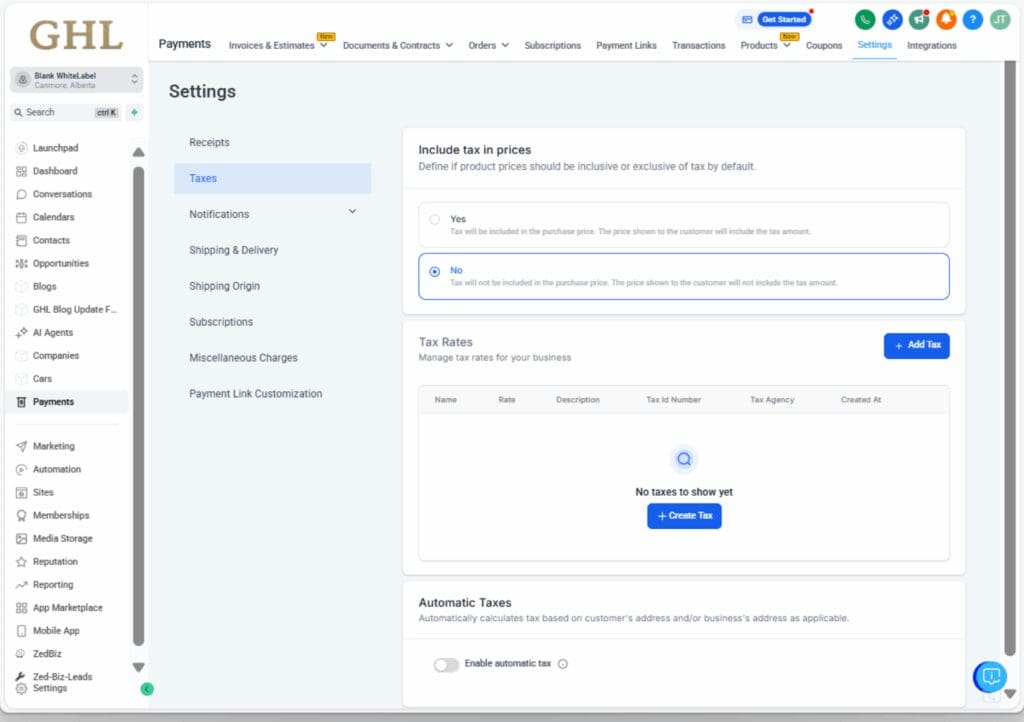This screenshot has height=722, width=1024.
Task: Open the help question mark icon
Action: pyautogui.click(x=973, y=19)
